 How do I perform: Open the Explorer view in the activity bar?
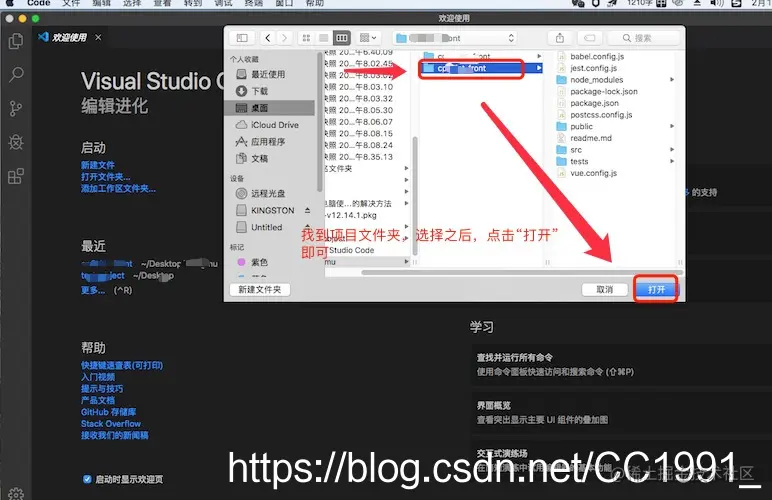point(16,41)
